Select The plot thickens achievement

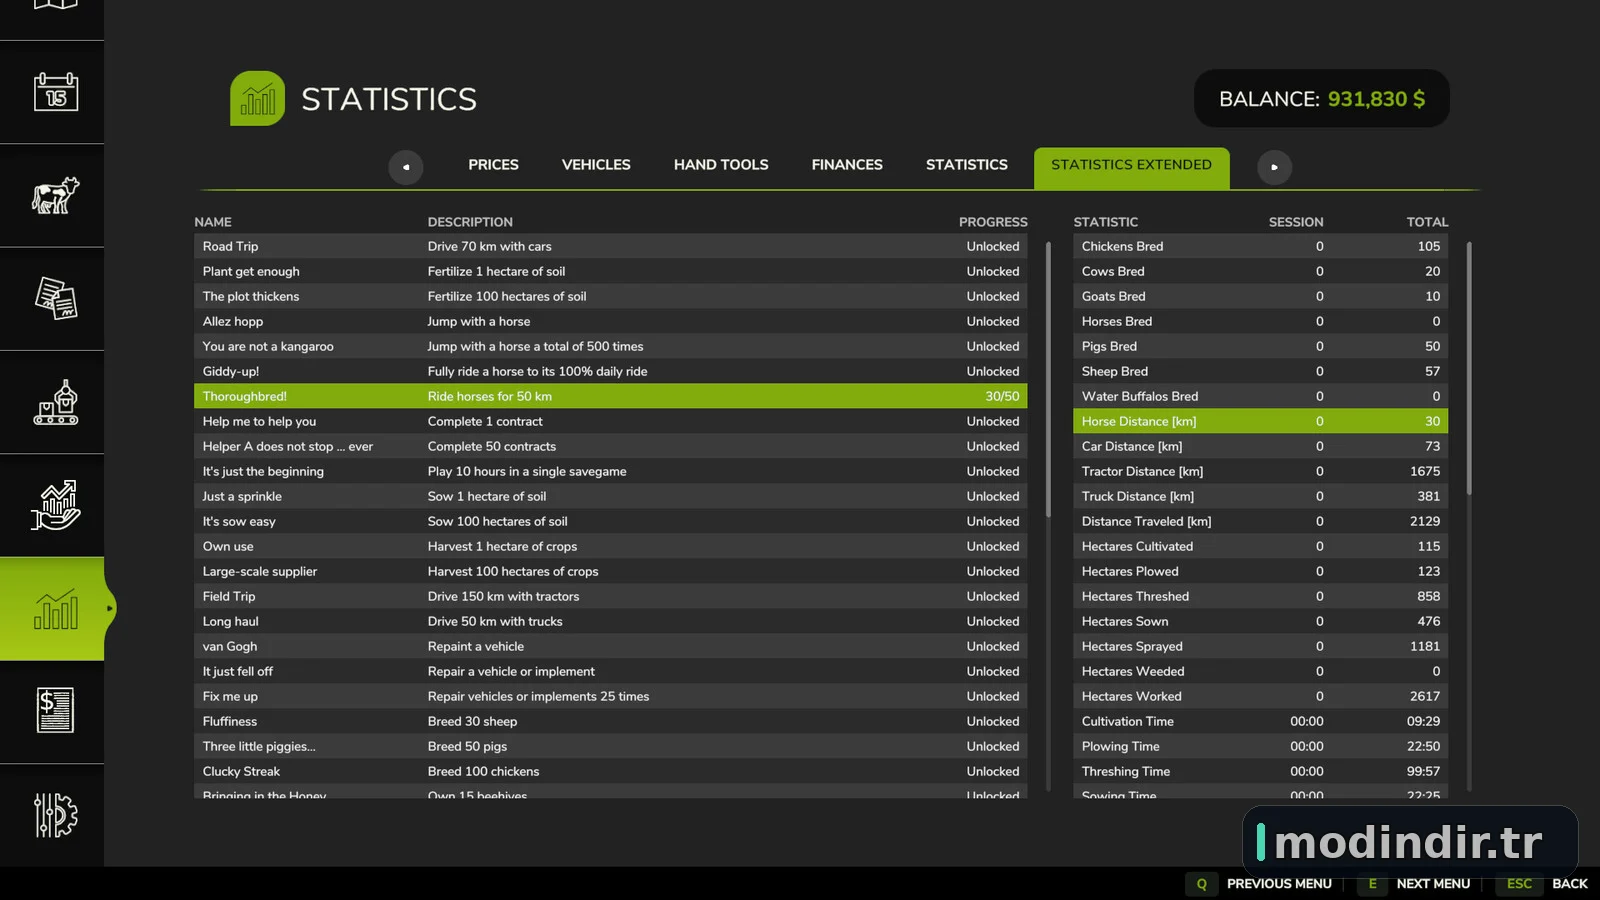[x=610, y=296]
